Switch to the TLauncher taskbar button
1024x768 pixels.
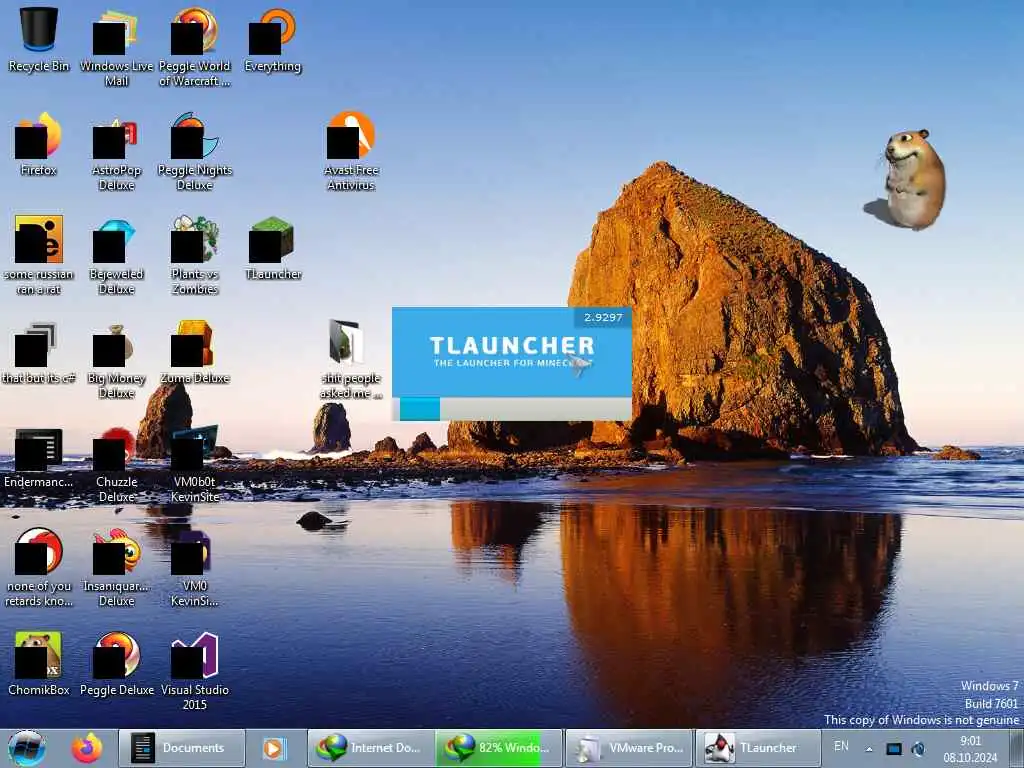[758, 748]
